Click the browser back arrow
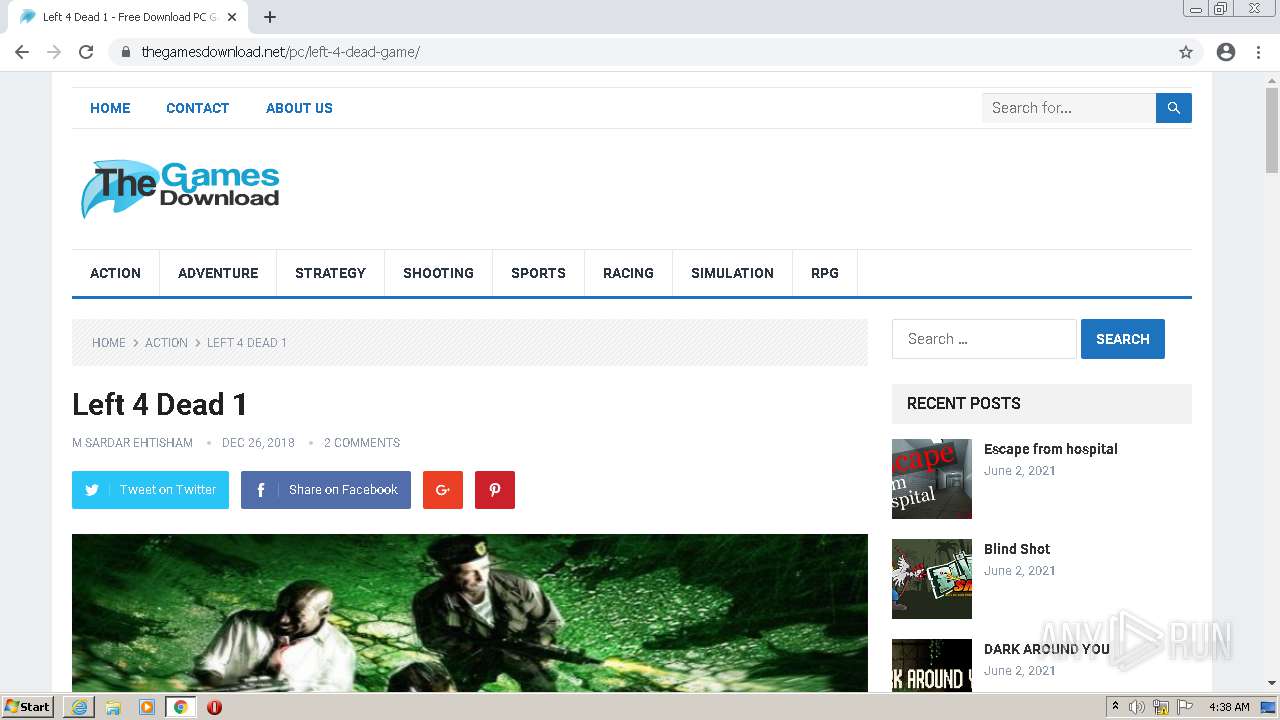The image size is (1280, 720). [x=22, y=52]
